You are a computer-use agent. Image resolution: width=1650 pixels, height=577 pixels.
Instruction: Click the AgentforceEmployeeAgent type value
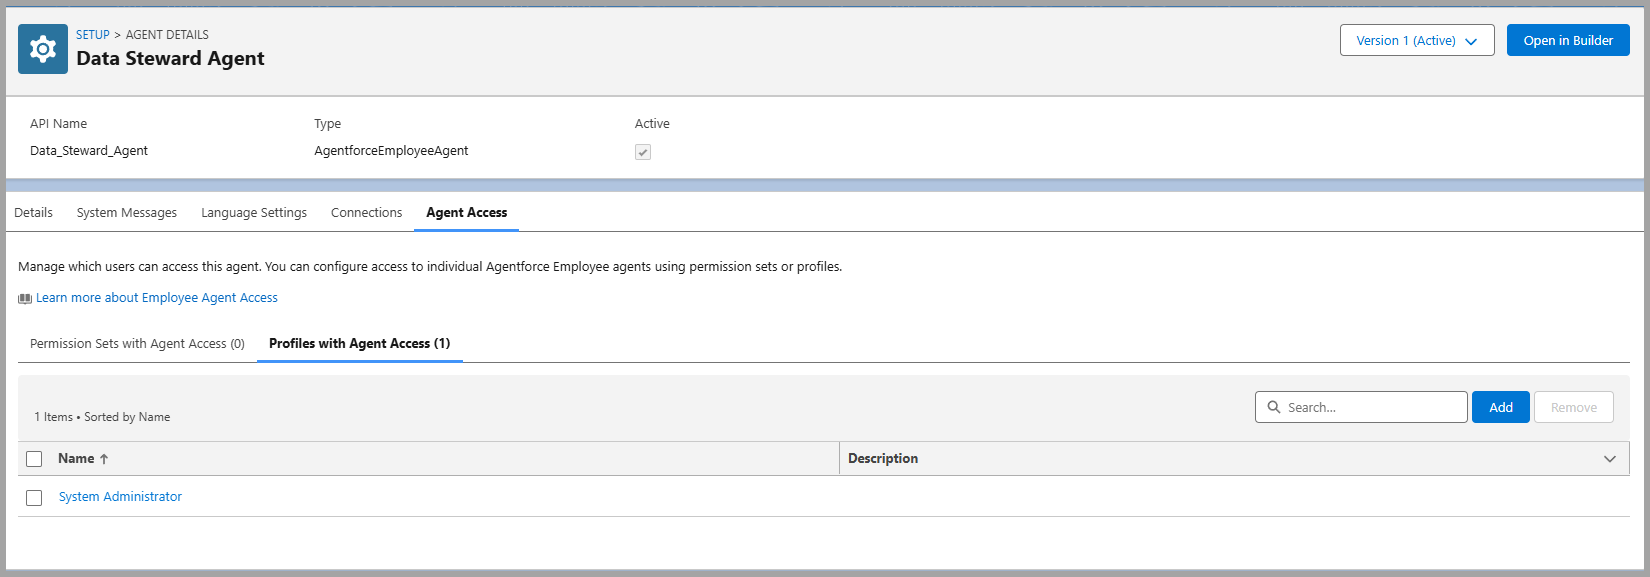391,151
